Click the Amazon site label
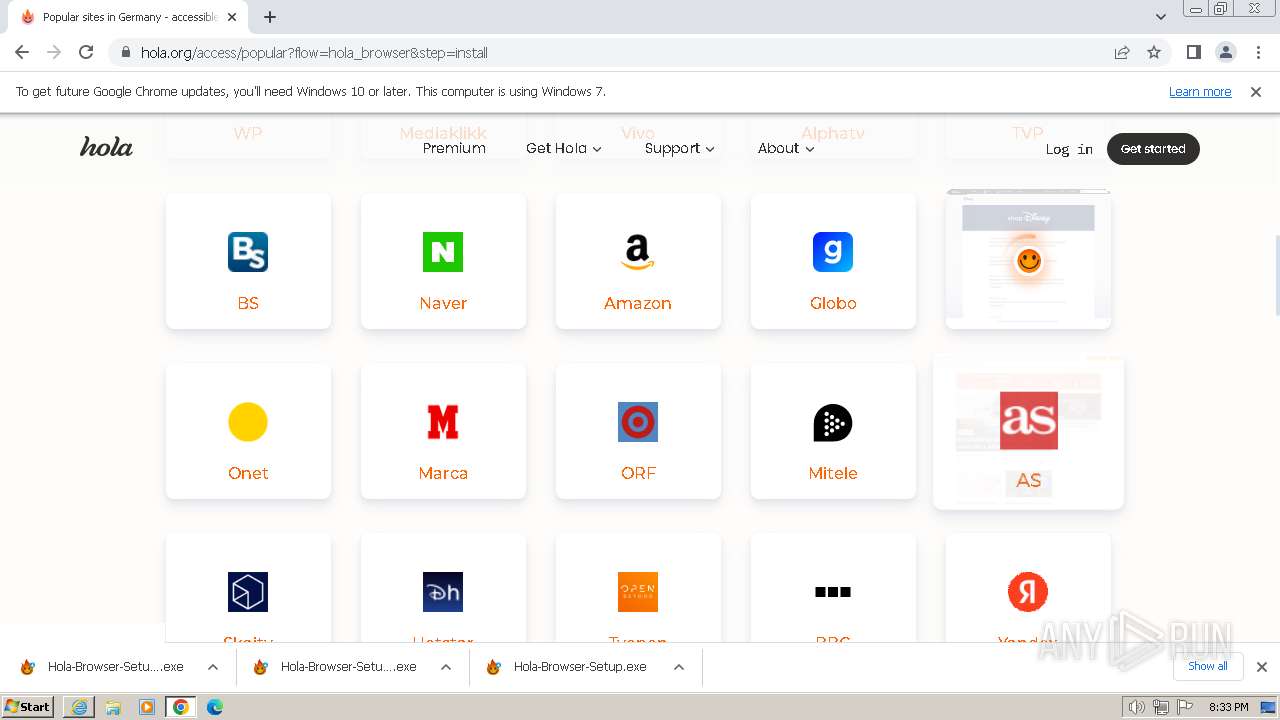The image size is (1280, 720). [x=637, y=303]
